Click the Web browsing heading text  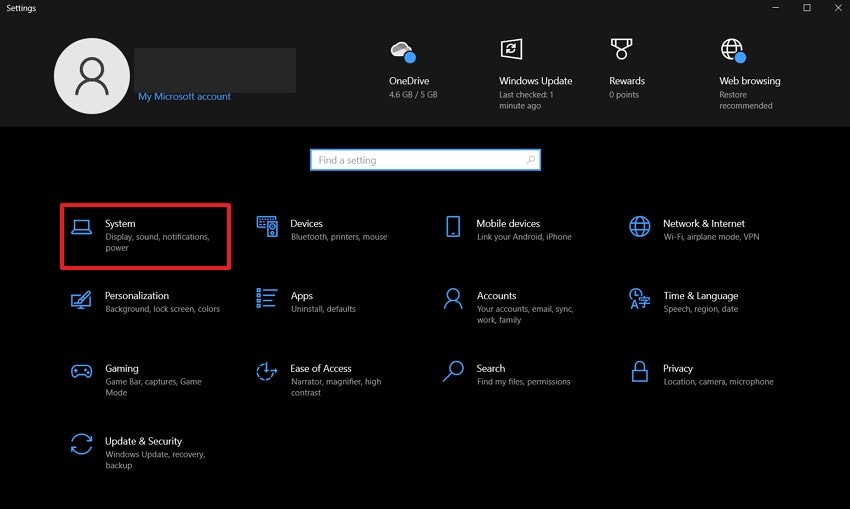[750, 81]
